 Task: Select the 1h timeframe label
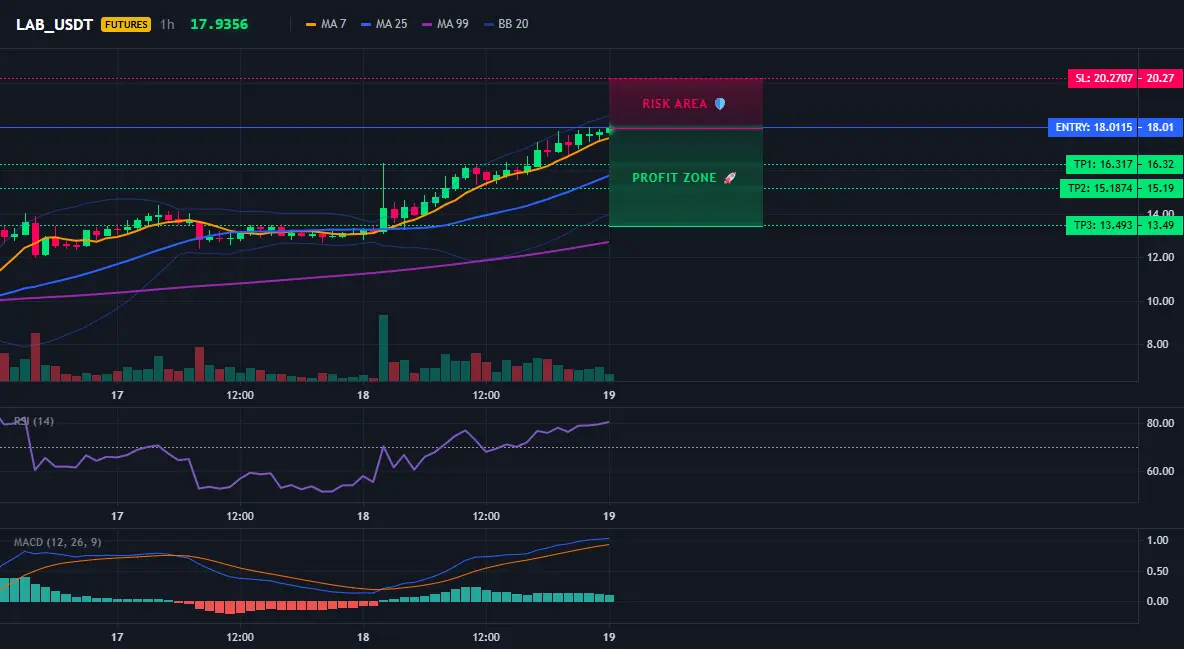point(167,24)
